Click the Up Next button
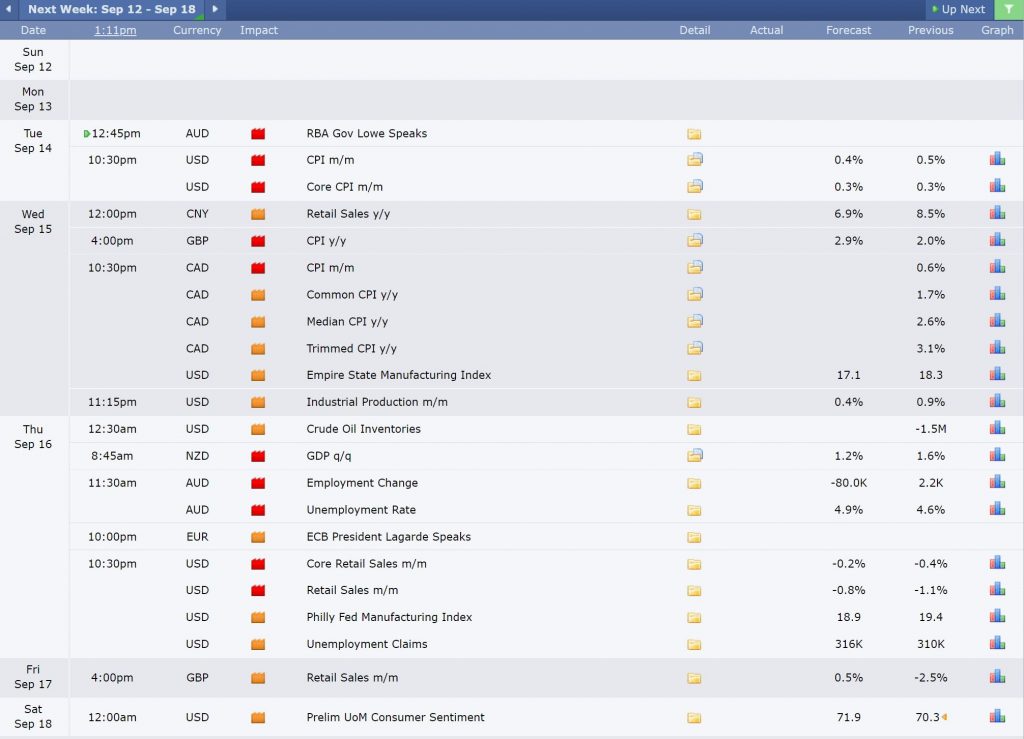1024x739 pixels. coord(958,9)
